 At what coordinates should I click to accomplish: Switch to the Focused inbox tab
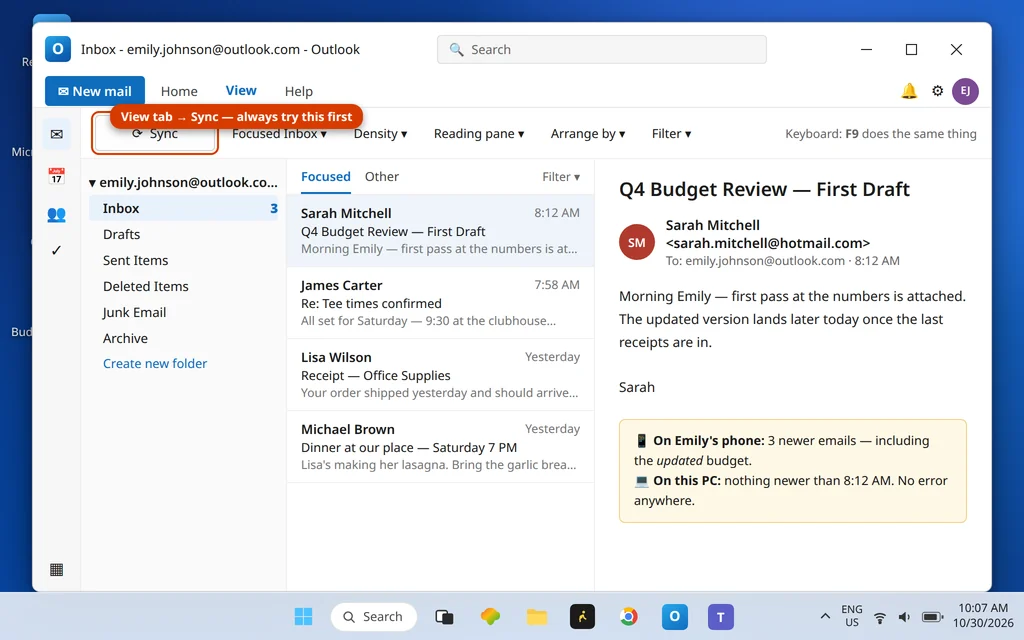326,176
